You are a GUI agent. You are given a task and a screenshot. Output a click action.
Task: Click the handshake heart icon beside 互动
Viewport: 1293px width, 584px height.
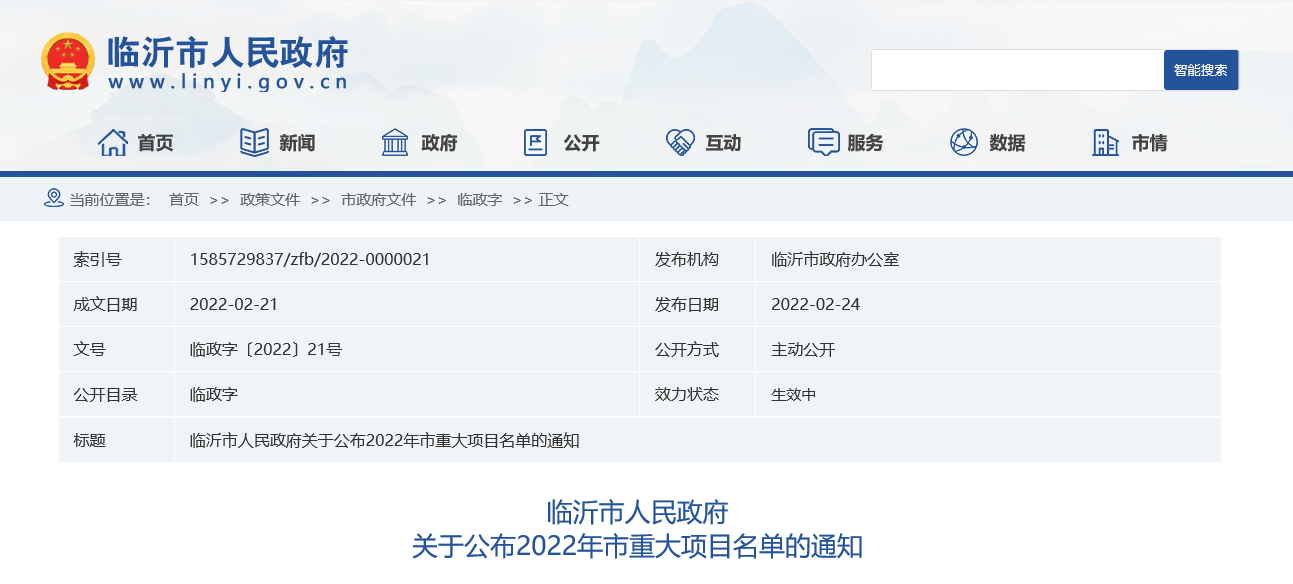click(680, 143)
